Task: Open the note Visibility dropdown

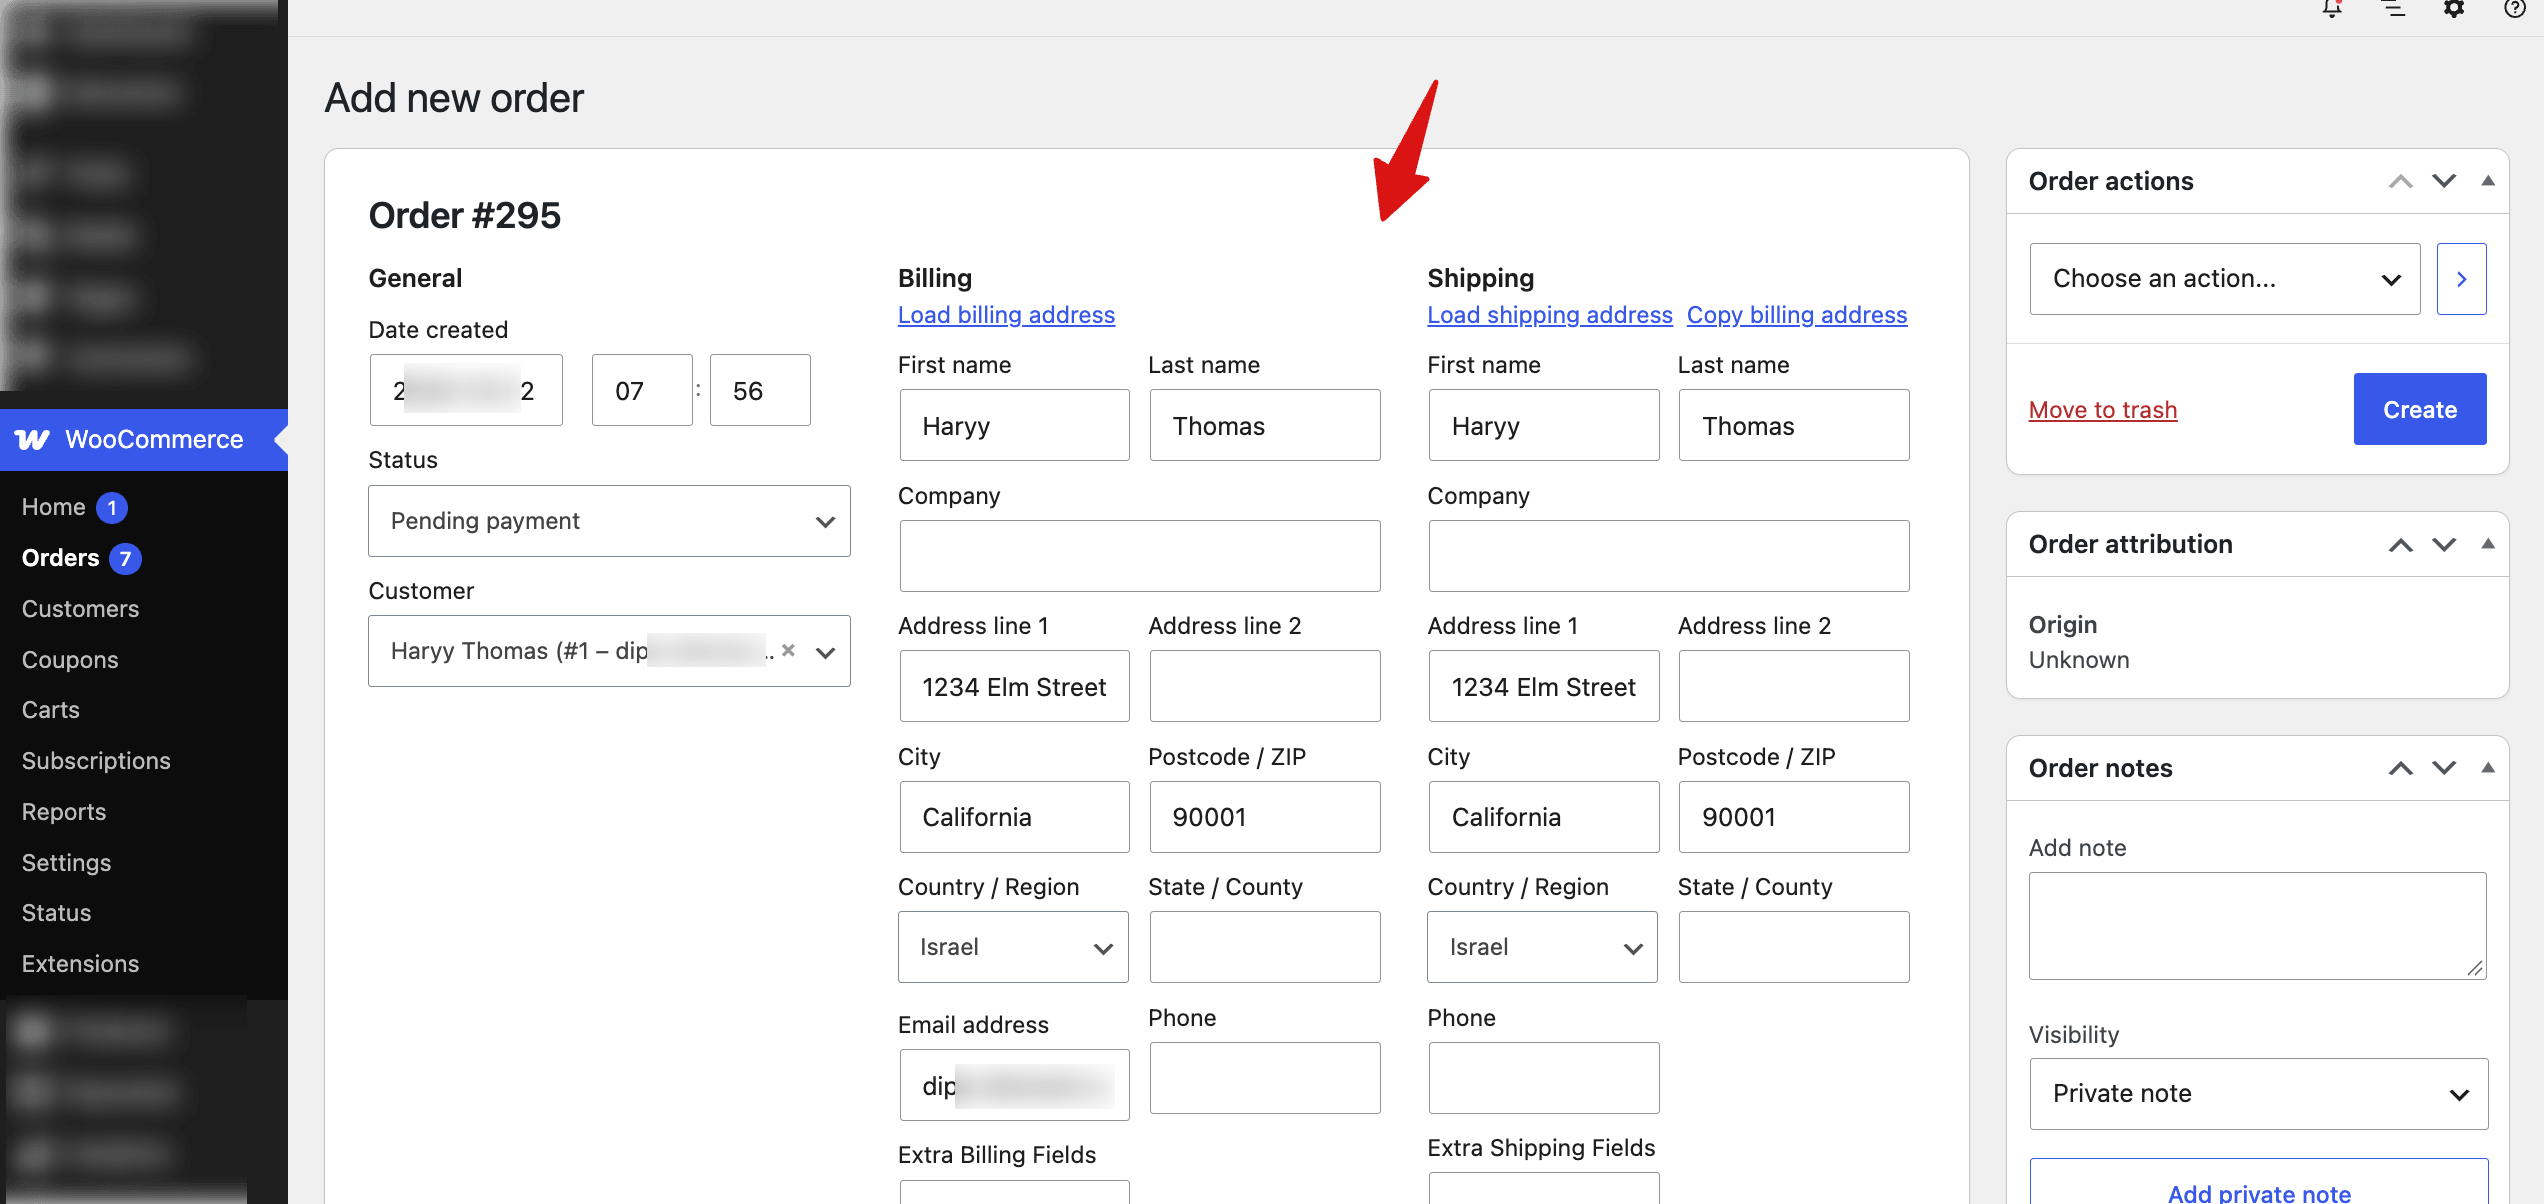Action: [2258, 1094]
